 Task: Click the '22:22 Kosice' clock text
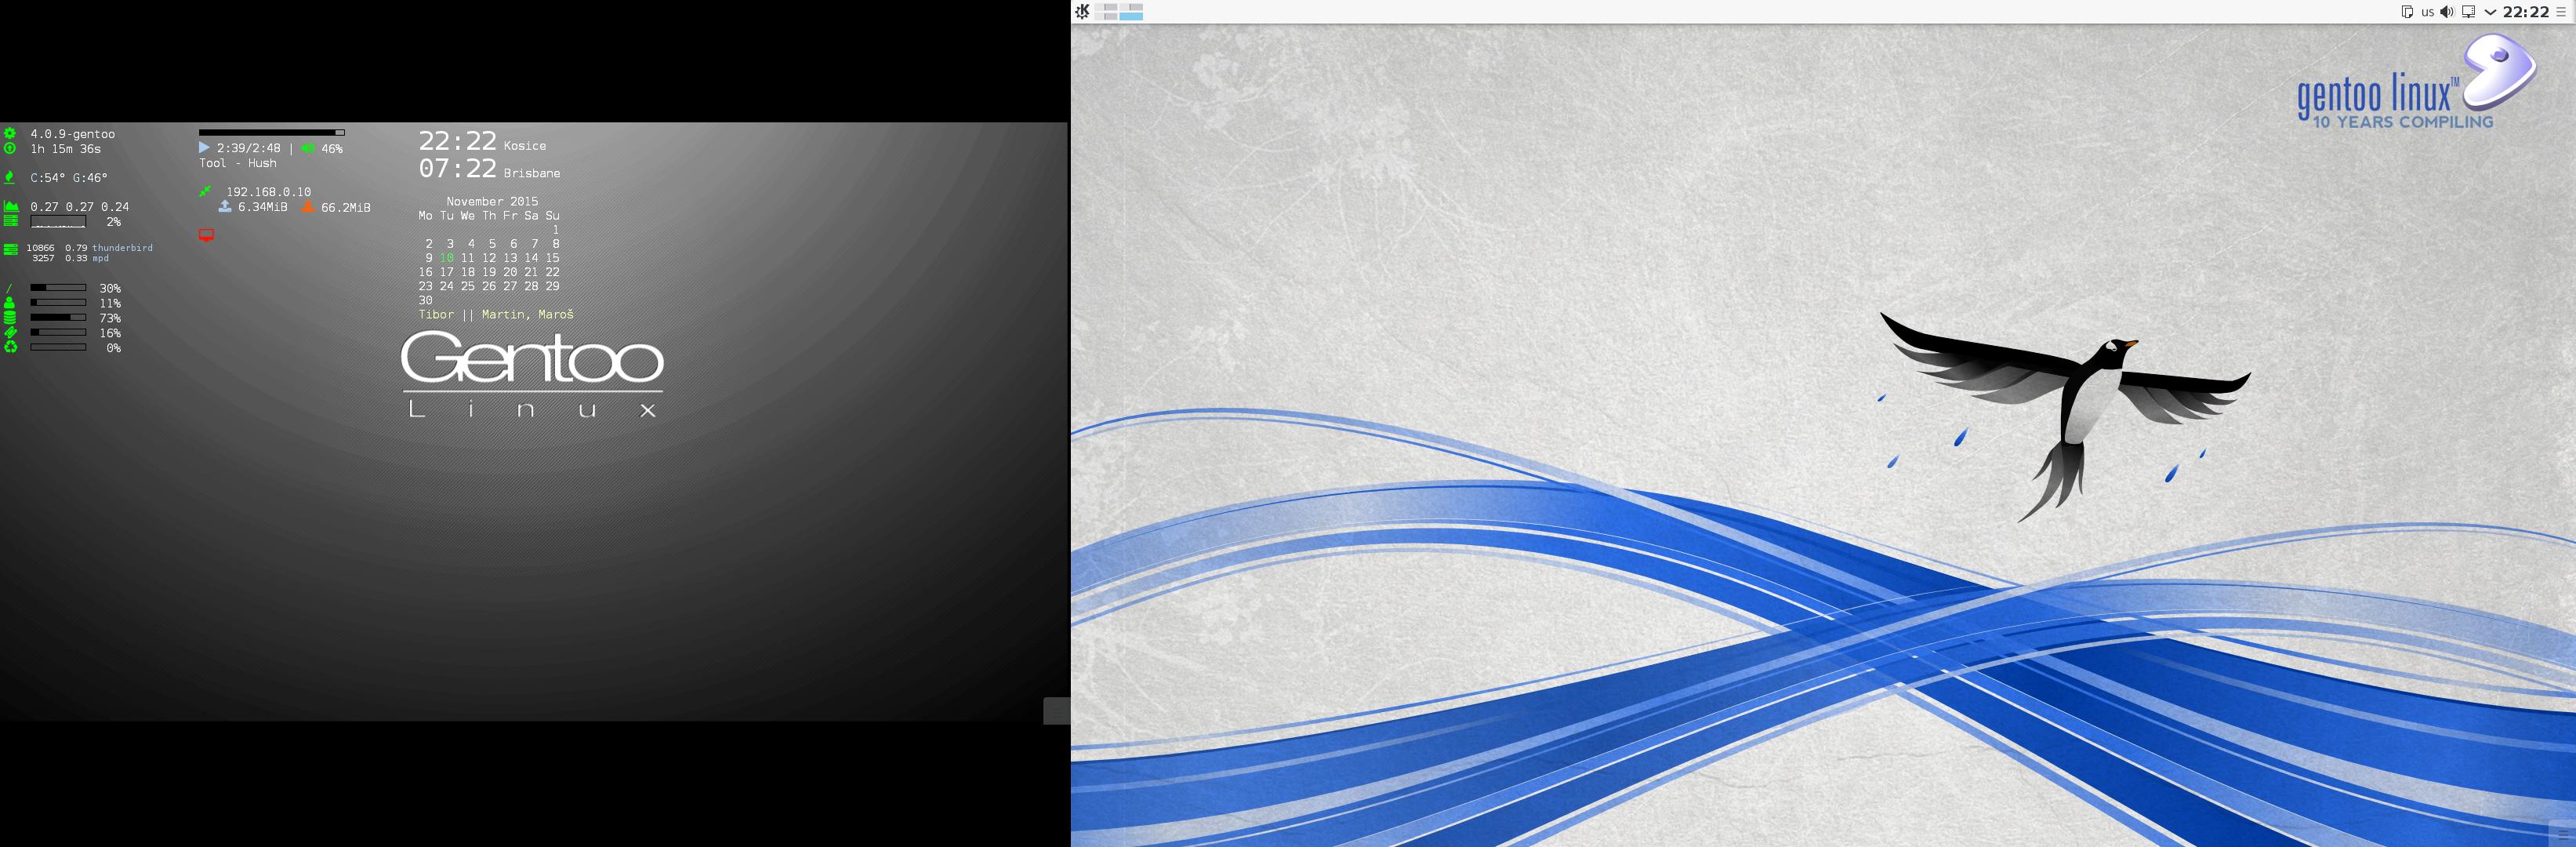click(482, 142)
